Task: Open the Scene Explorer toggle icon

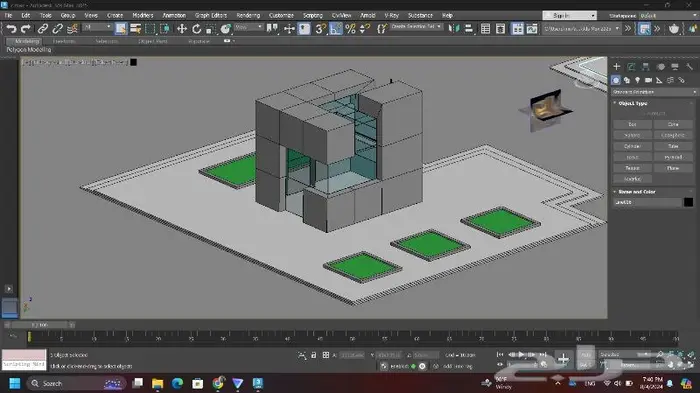Action: click(485, 29)
